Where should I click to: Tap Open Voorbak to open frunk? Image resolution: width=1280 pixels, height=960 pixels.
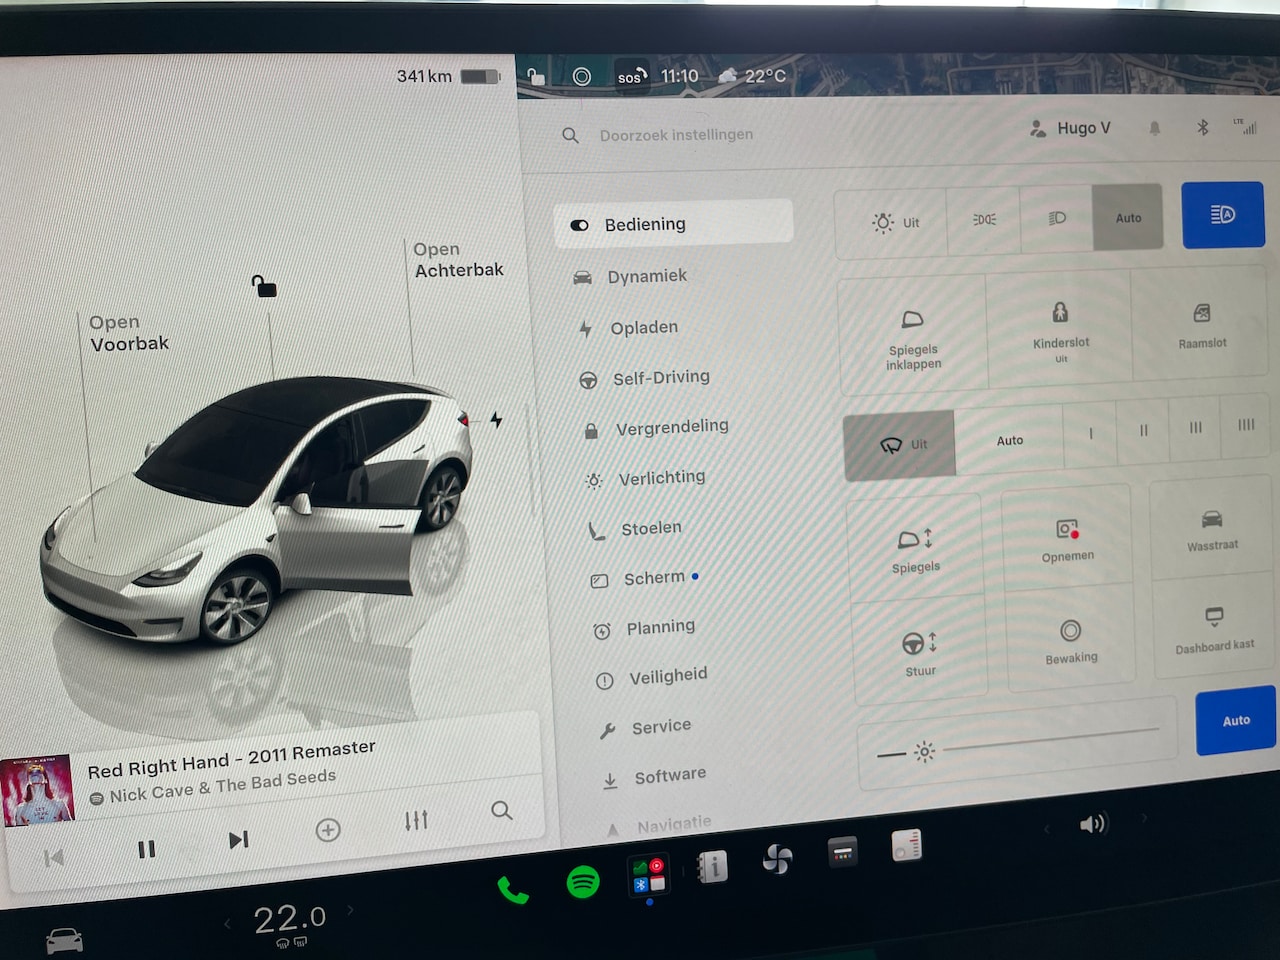click(x=129, y=333)
